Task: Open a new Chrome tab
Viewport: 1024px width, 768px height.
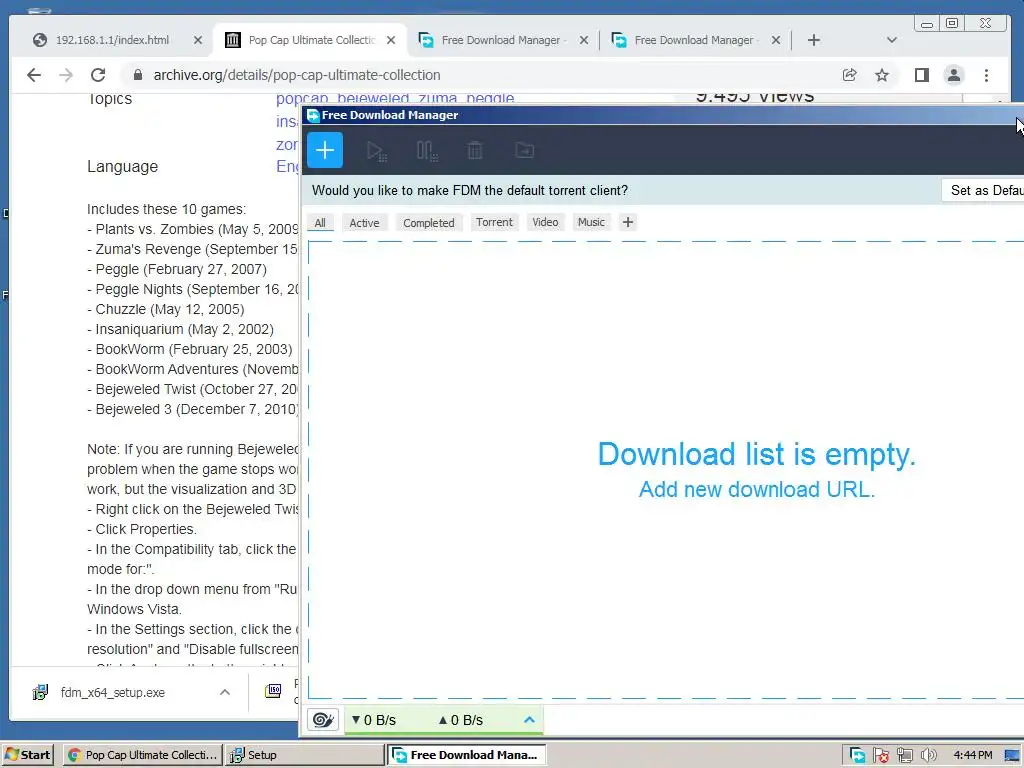Action: pos(813,40)
